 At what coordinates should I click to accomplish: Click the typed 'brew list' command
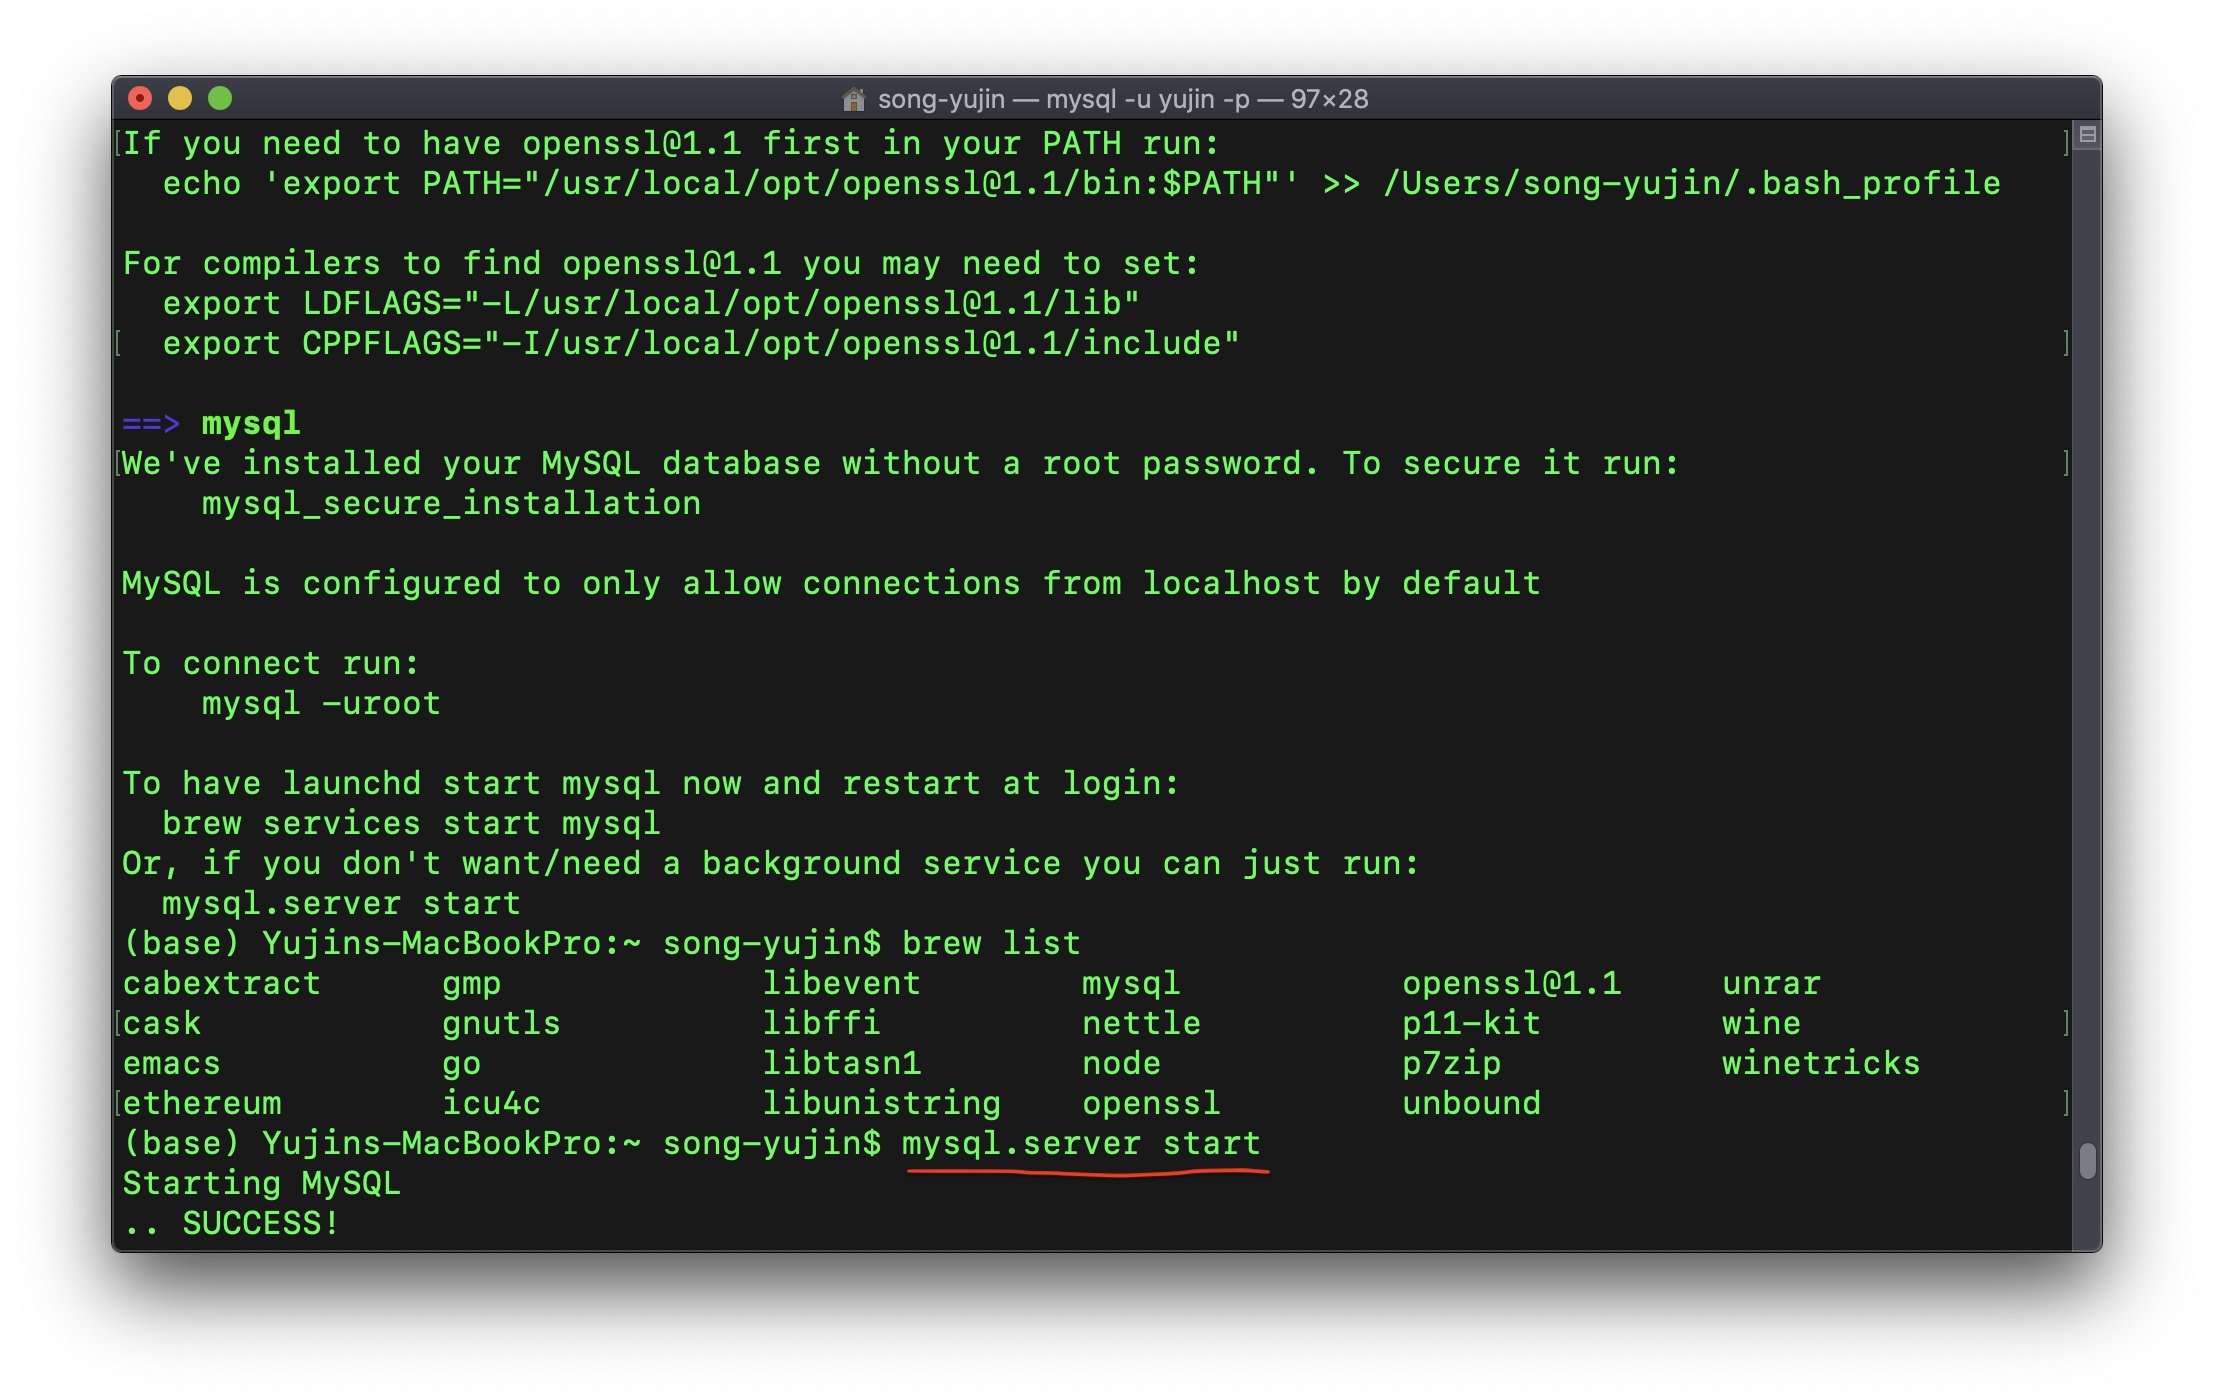(991, 944)
